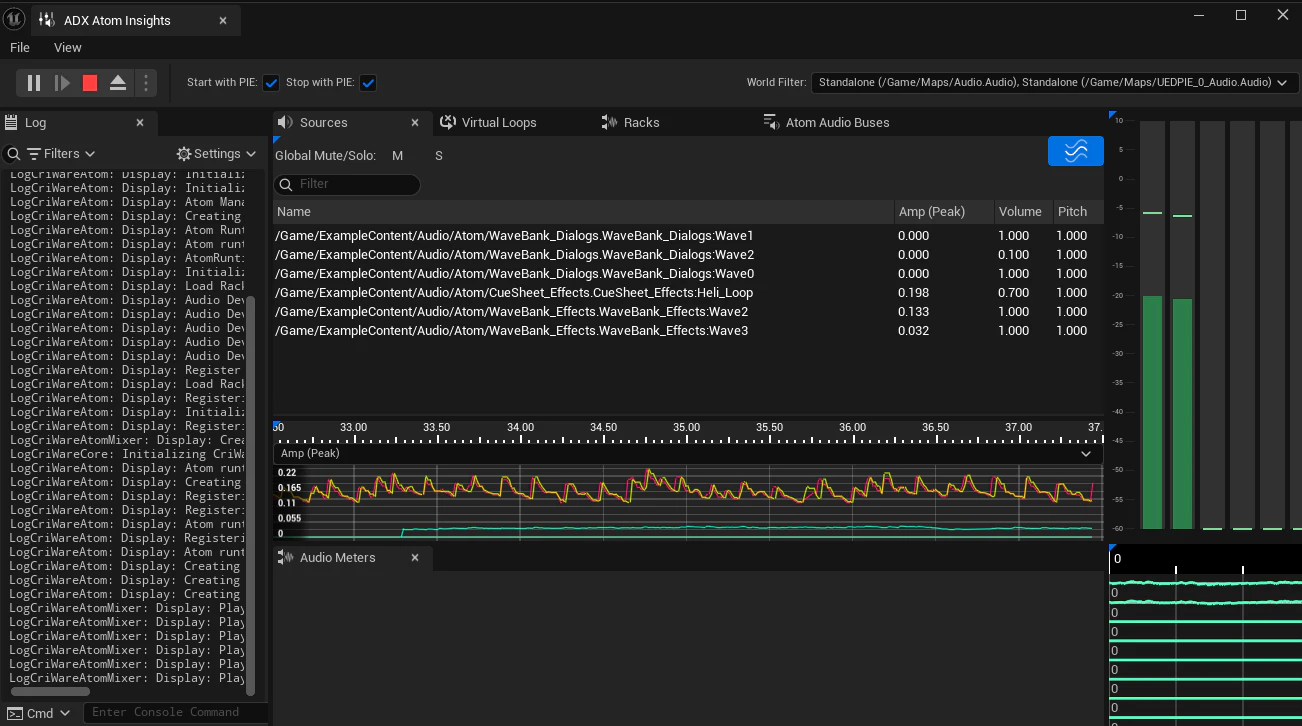Open the Cmd console type dropdown
This screenshot has width=1302, height=726.
pos(39,713)
